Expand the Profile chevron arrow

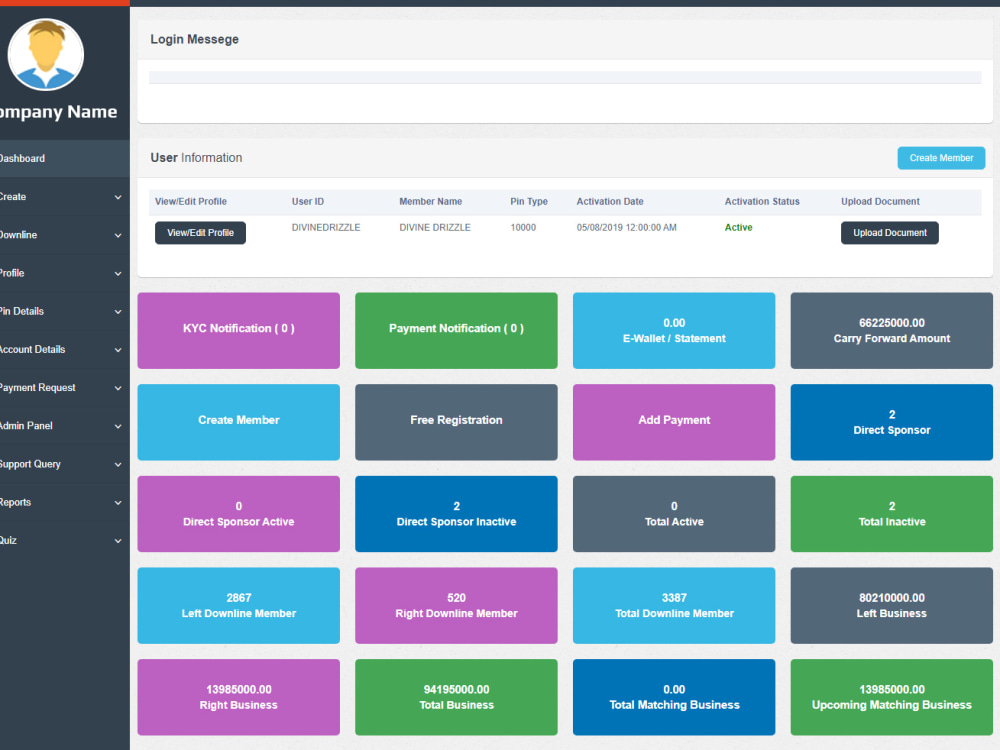tap(118, 274)
